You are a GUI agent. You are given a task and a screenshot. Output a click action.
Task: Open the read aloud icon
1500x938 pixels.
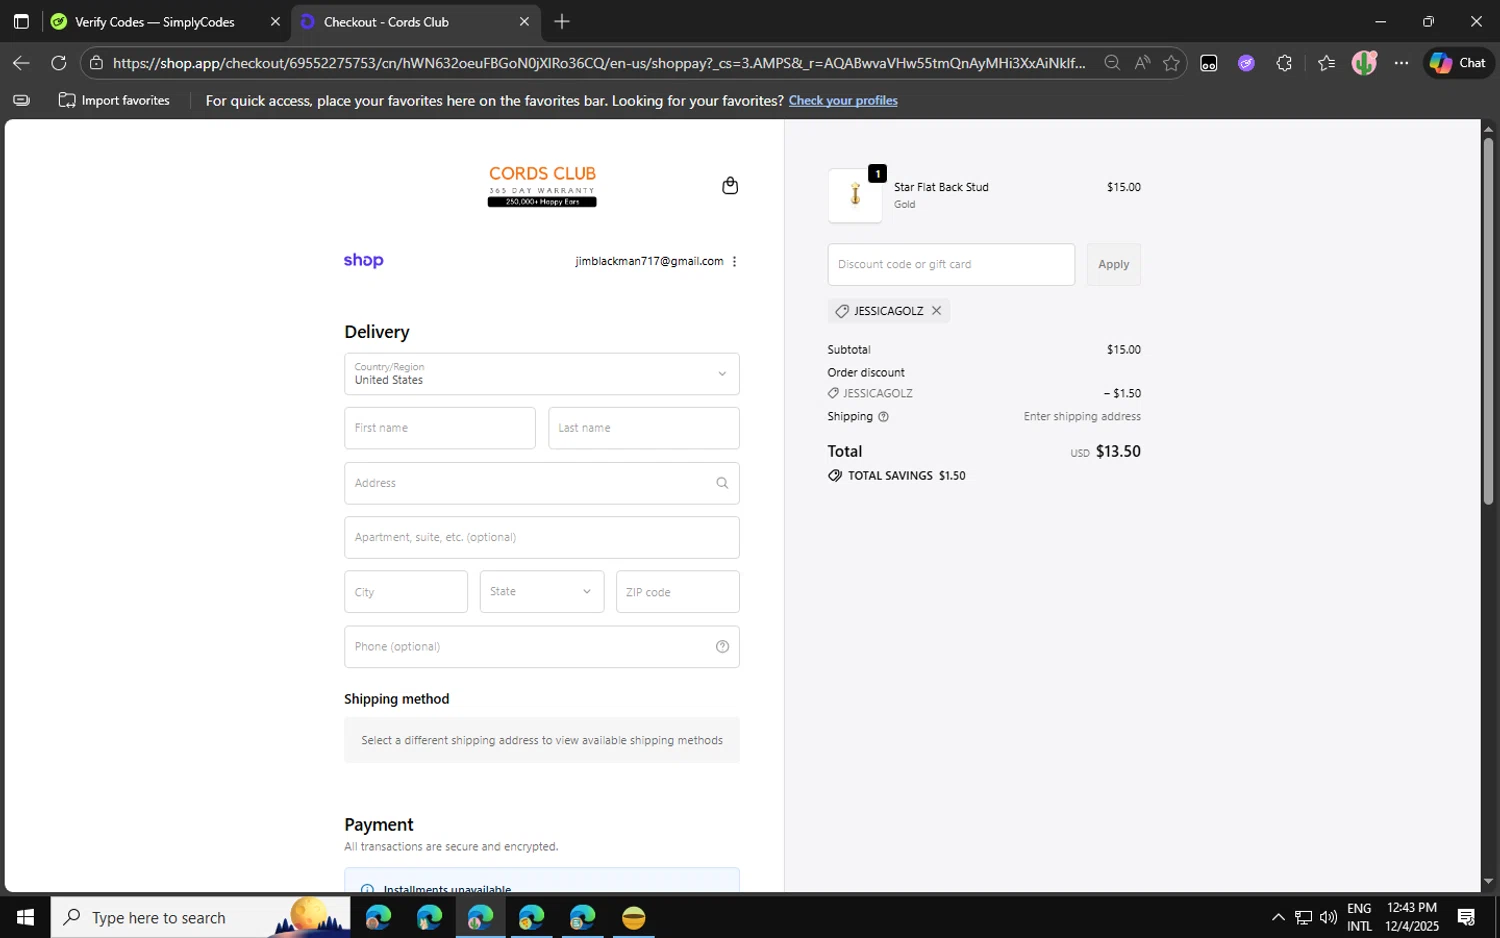tap(1142, 63)
